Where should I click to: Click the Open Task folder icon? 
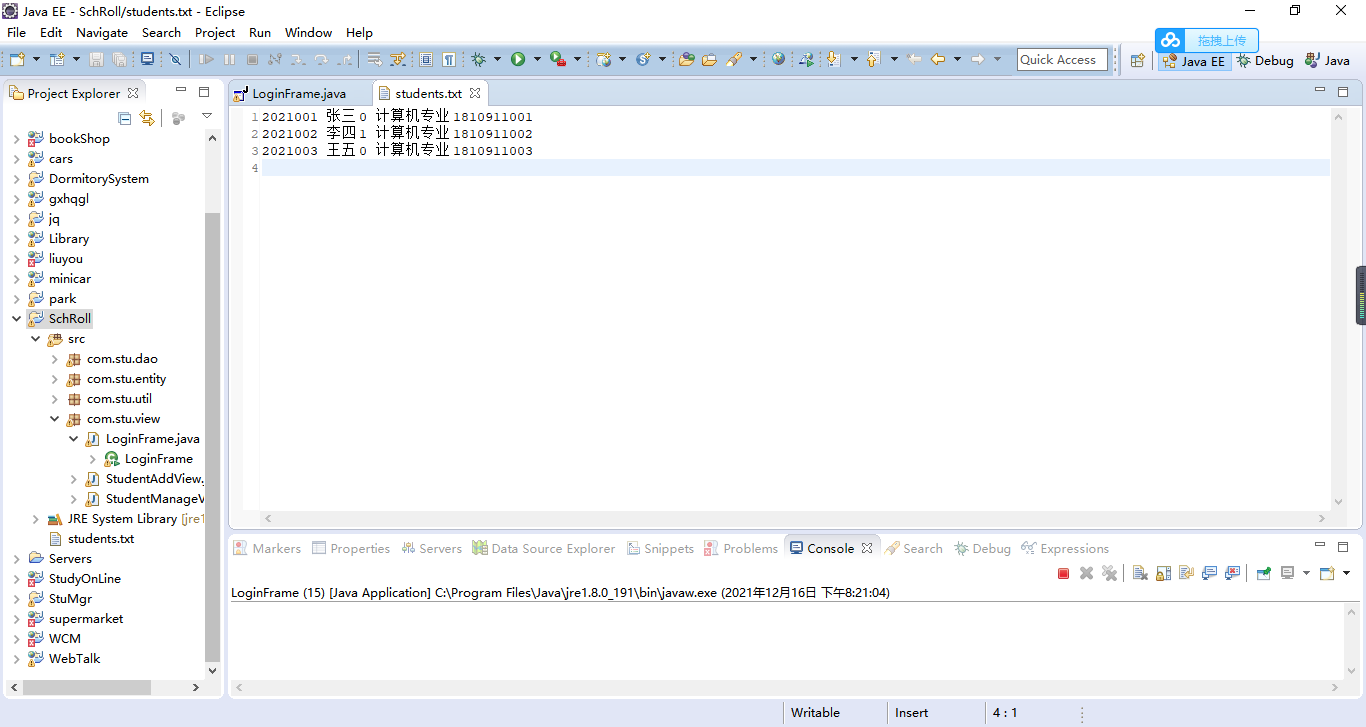(x=709, y=59)
